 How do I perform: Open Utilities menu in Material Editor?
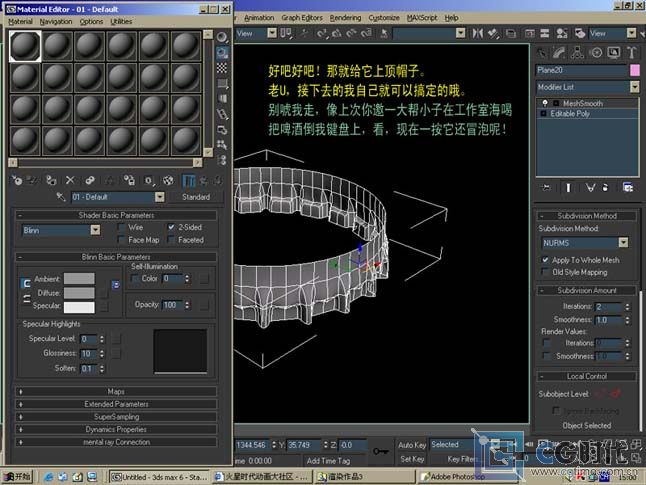pos(121,21)
